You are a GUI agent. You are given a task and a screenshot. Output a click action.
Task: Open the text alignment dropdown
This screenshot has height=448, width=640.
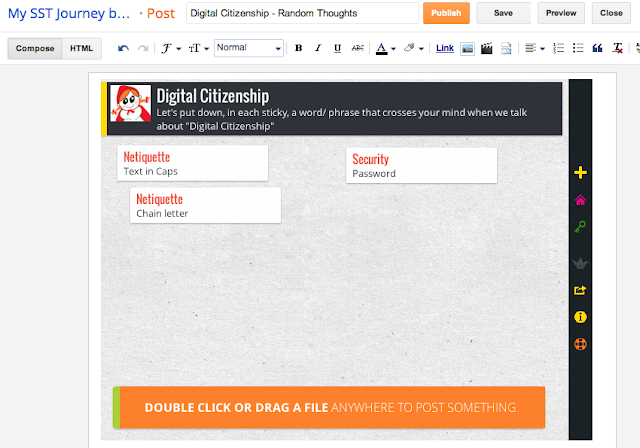[x=535, y=48]
